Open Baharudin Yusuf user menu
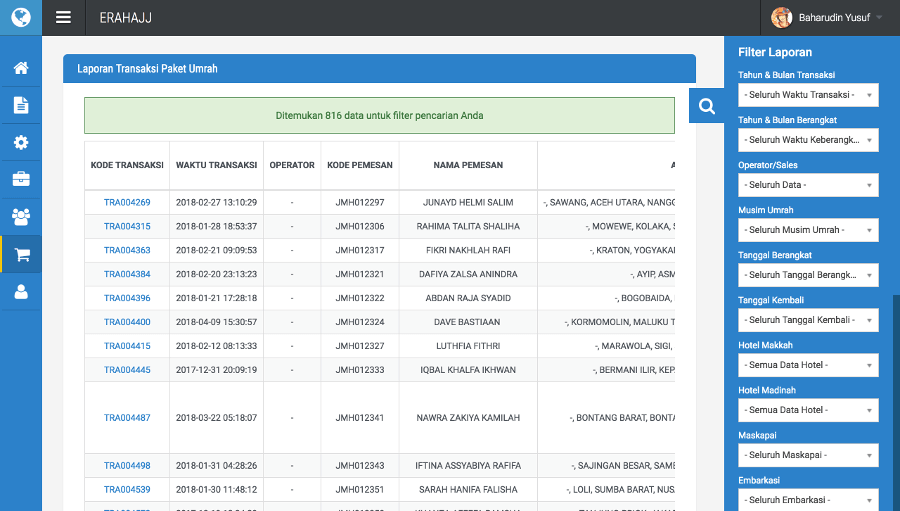This screenshot has height=511, width=900. (827, 17)
